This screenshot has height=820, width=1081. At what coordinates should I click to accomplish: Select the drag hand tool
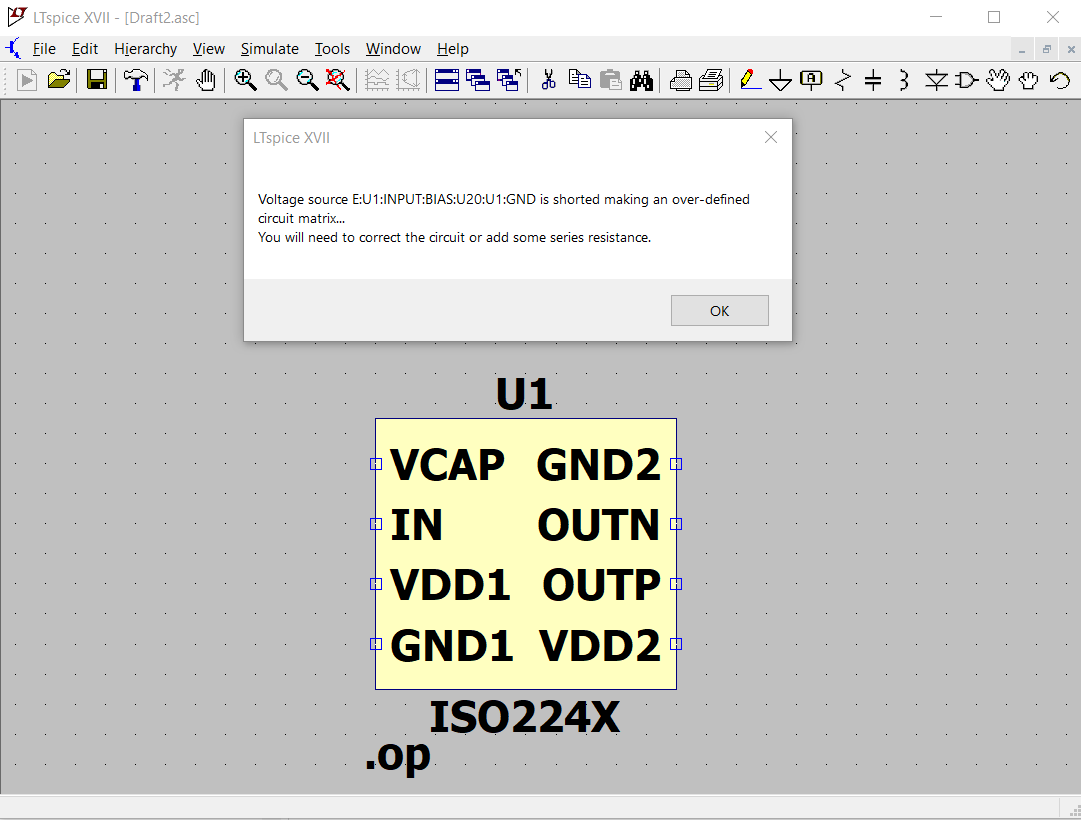coord(1029,80)
